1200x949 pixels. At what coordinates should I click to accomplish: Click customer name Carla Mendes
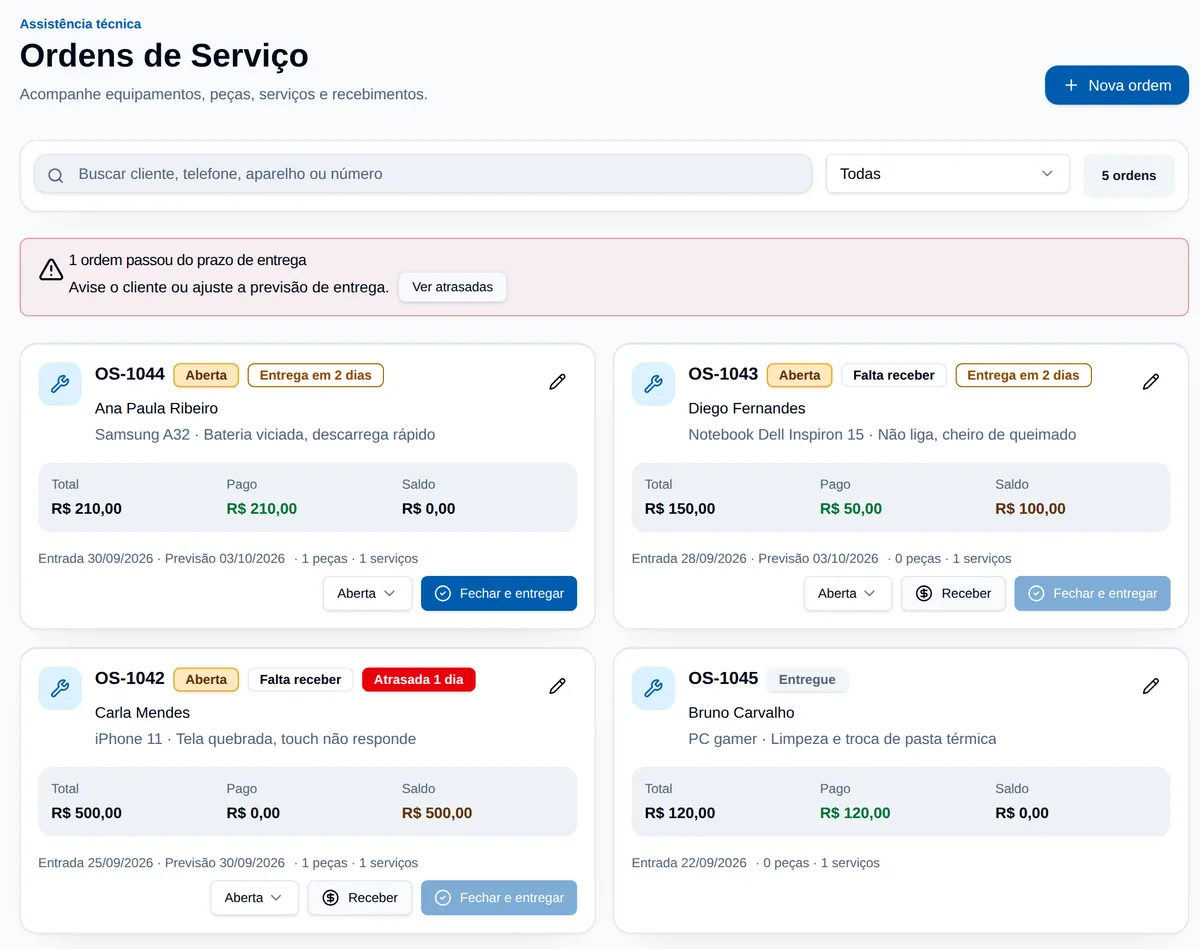coord(142,712)
